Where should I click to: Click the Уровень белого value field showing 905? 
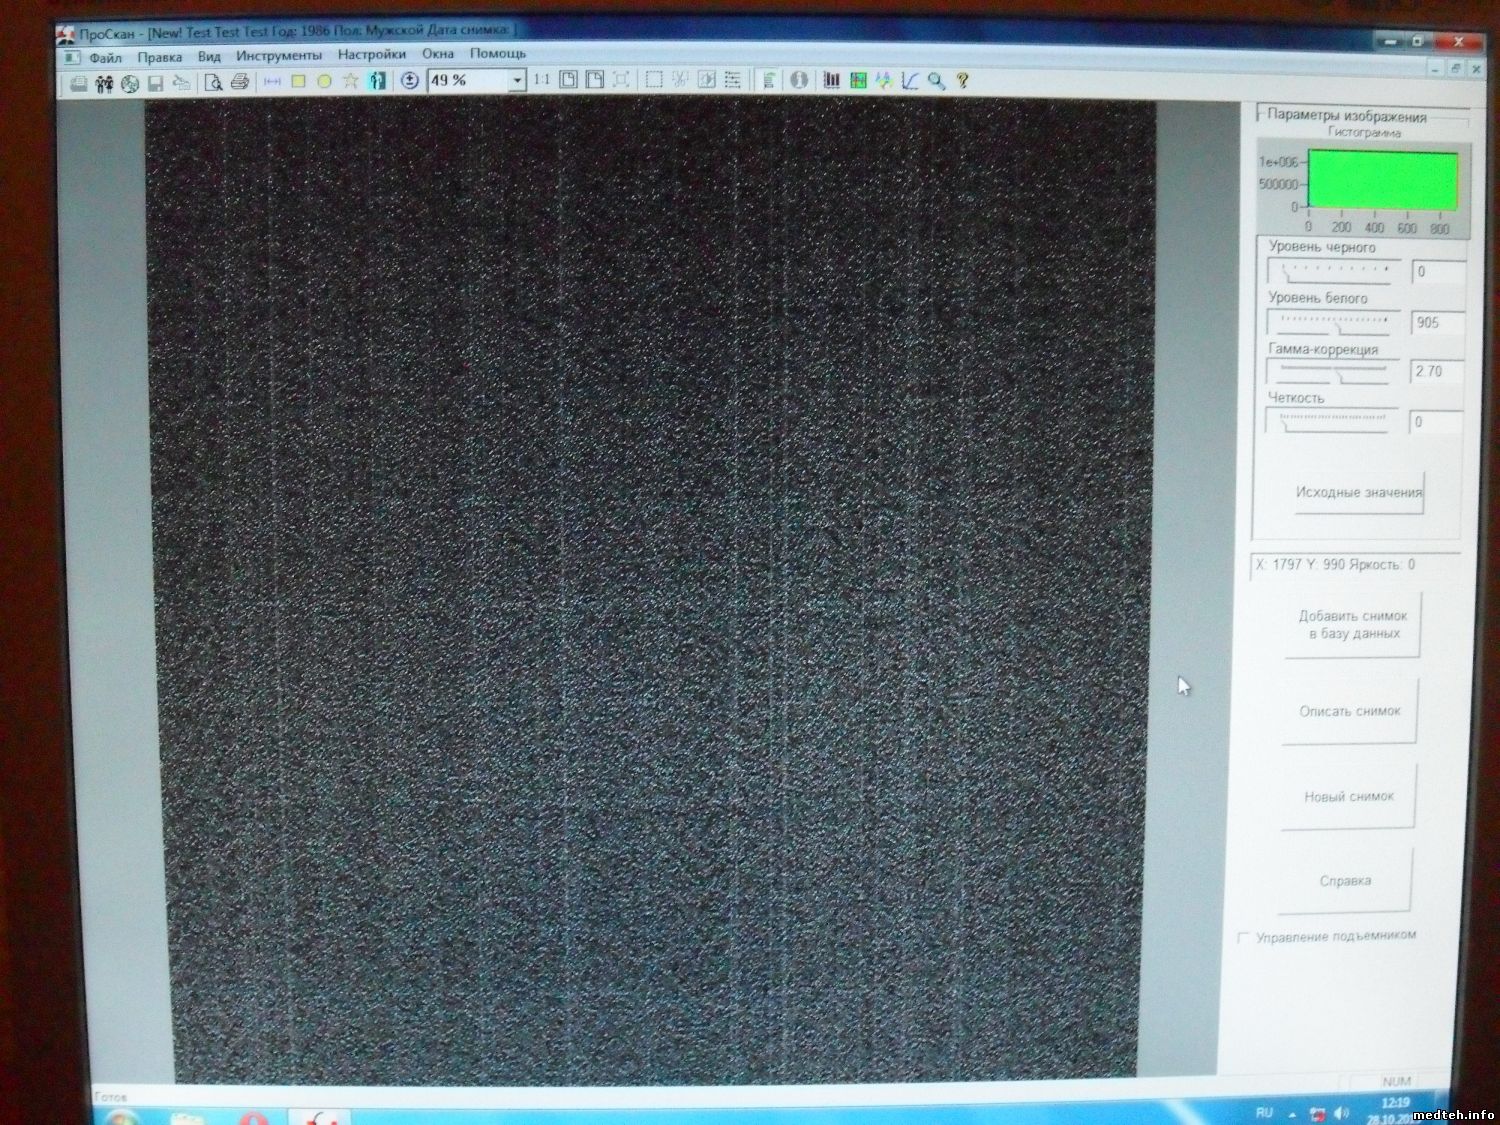(x=1436, y=322)
